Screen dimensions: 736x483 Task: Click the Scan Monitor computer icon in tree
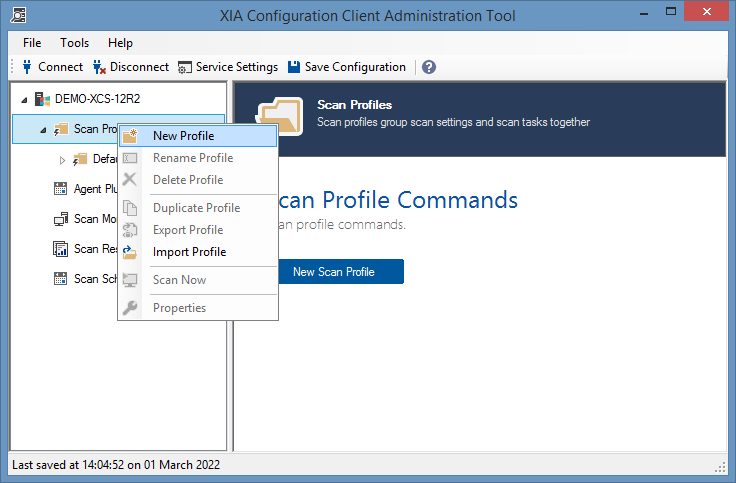61,219
